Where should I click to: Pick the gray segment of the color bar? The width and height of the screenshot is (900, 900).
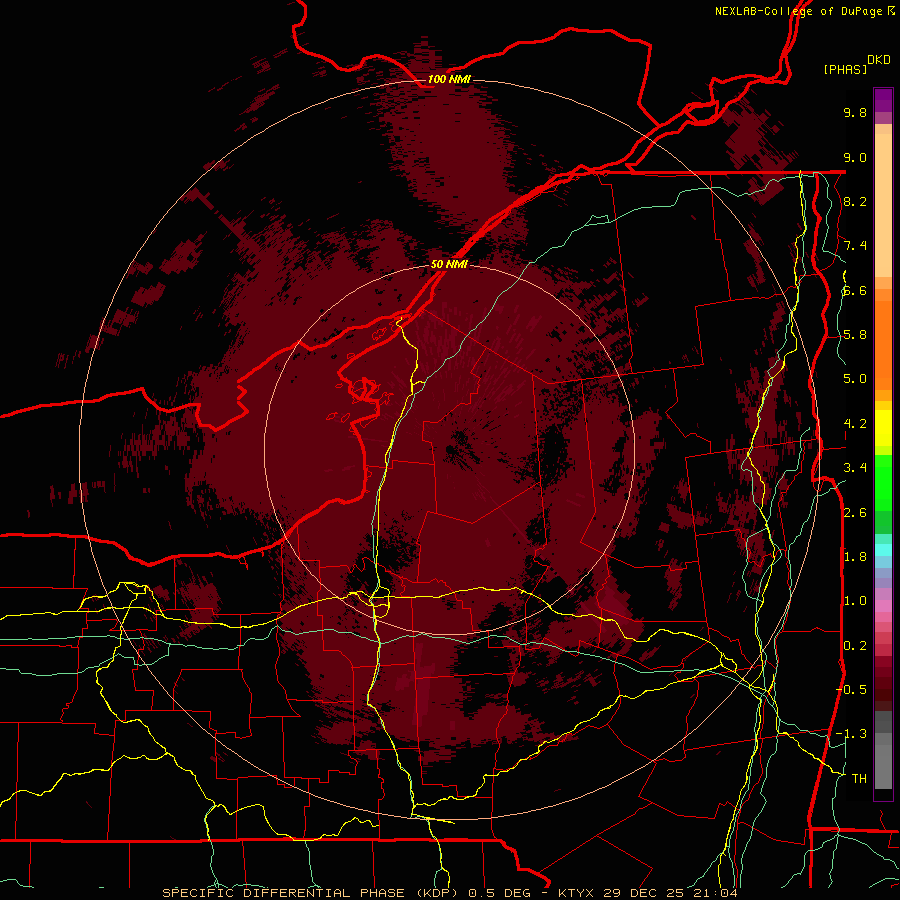point(883,749)
